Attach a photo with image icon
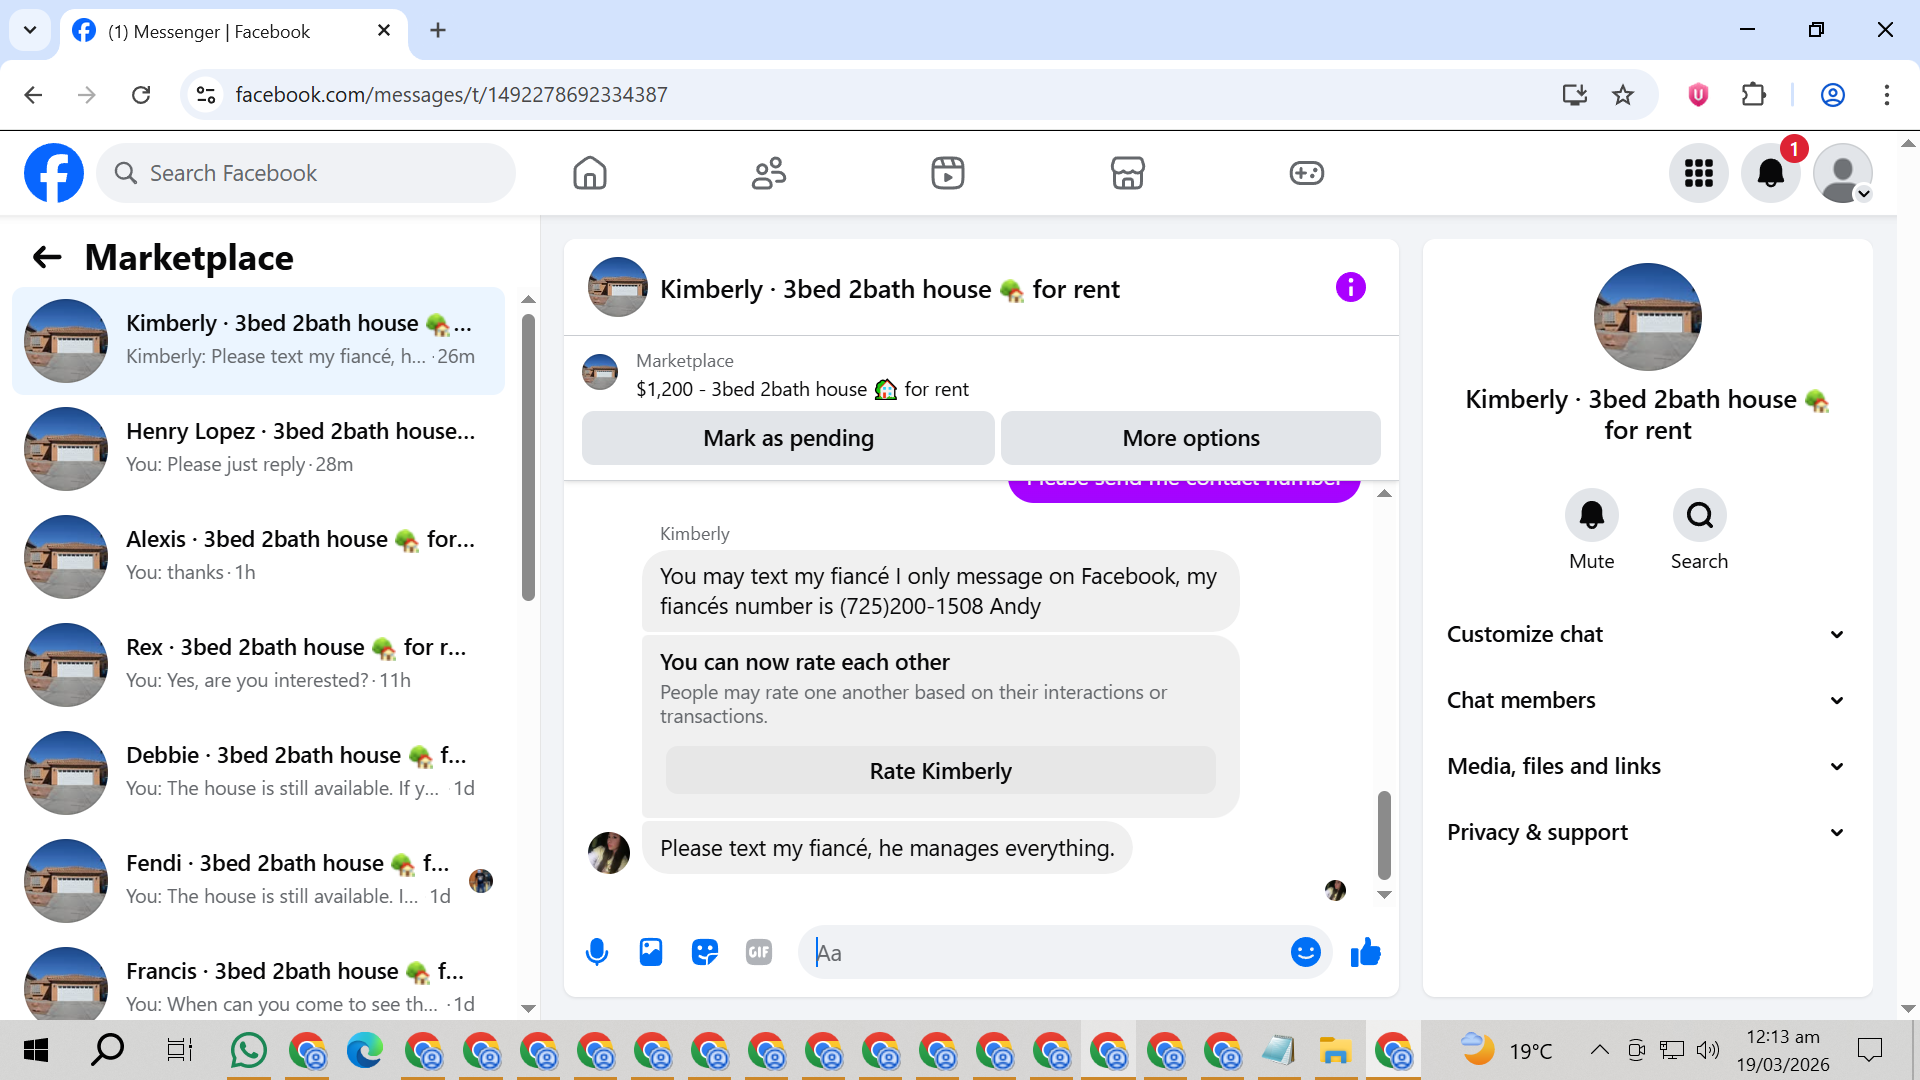Viewport: 1920px width, 1080px height. 651,952
